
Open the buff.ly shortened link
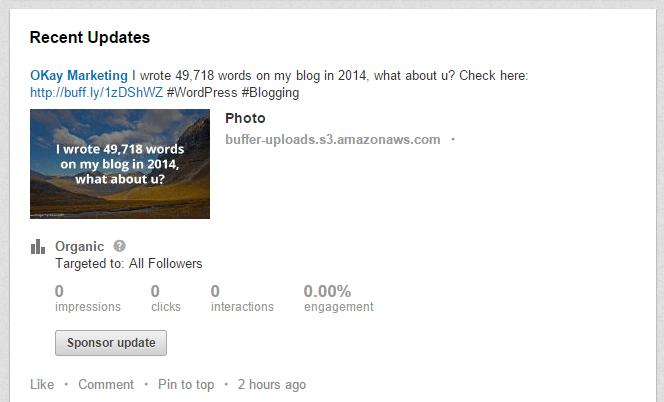tap(97, 92)
